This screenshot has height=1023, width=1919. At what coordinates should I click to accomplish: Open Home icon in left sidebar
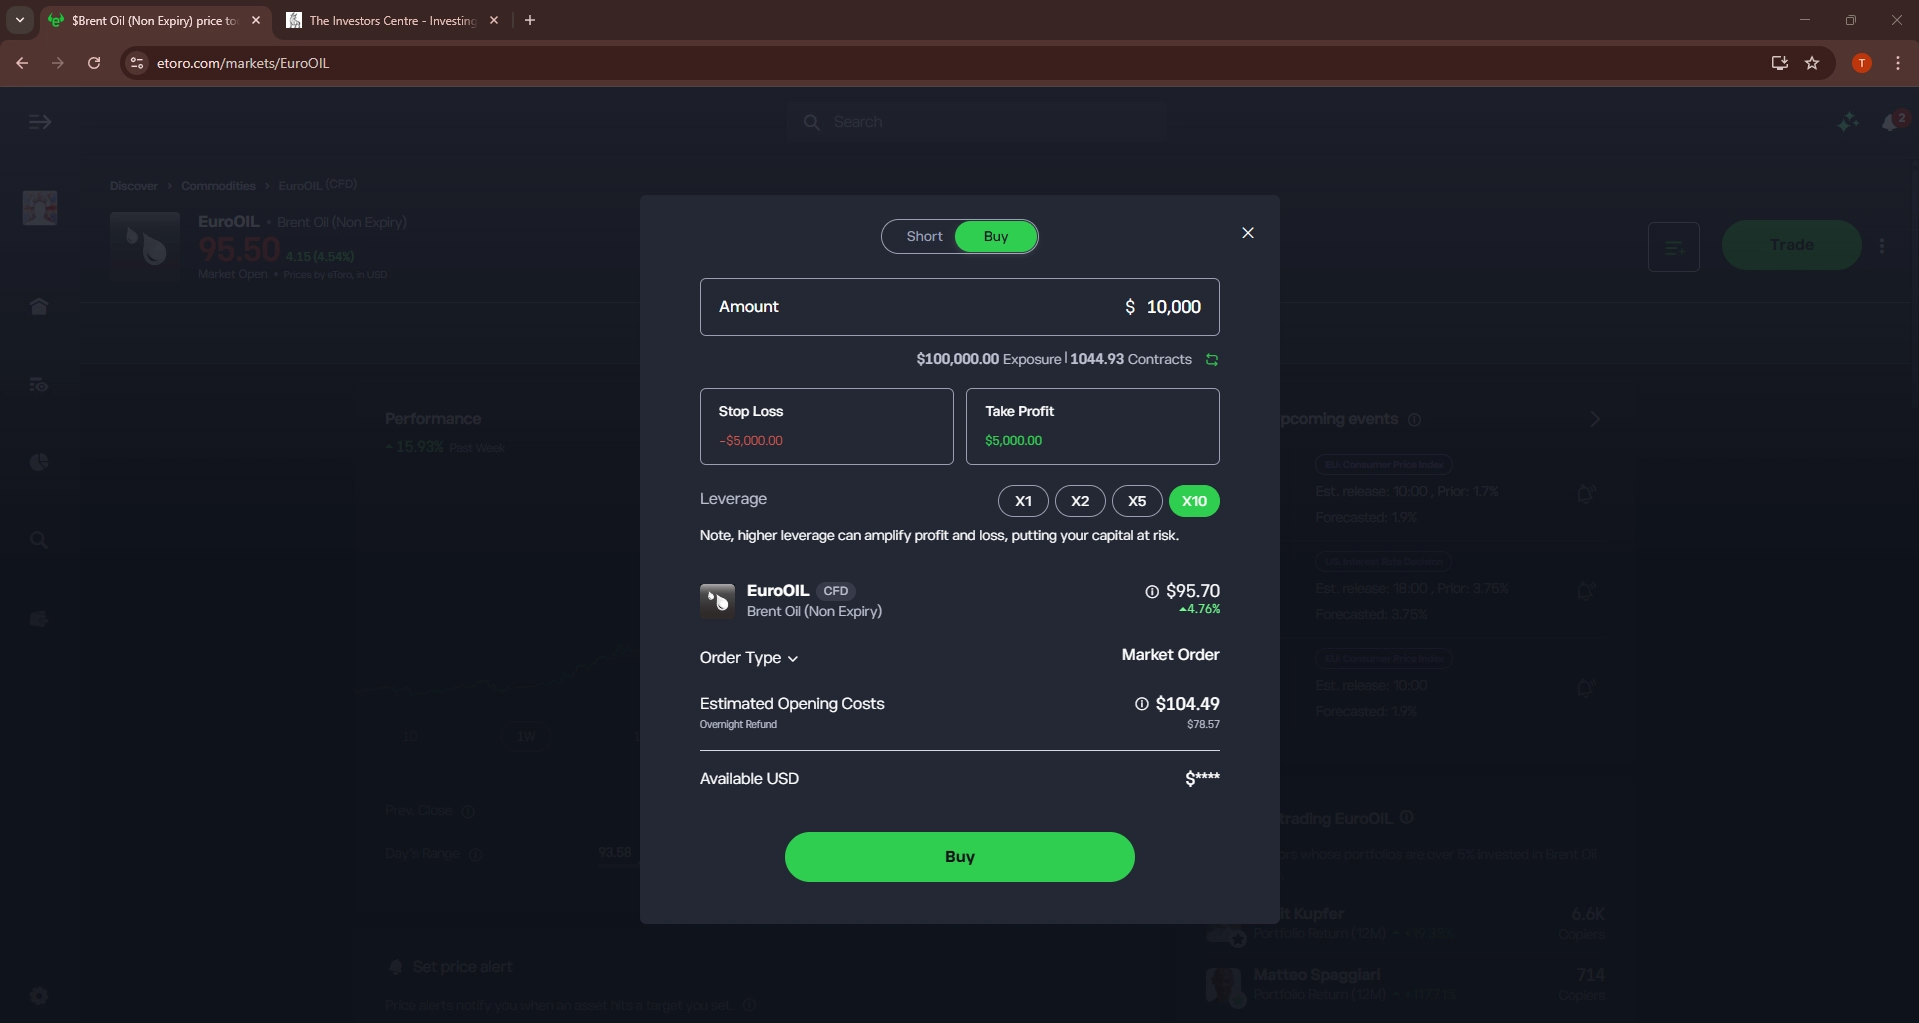pos(39,307)
